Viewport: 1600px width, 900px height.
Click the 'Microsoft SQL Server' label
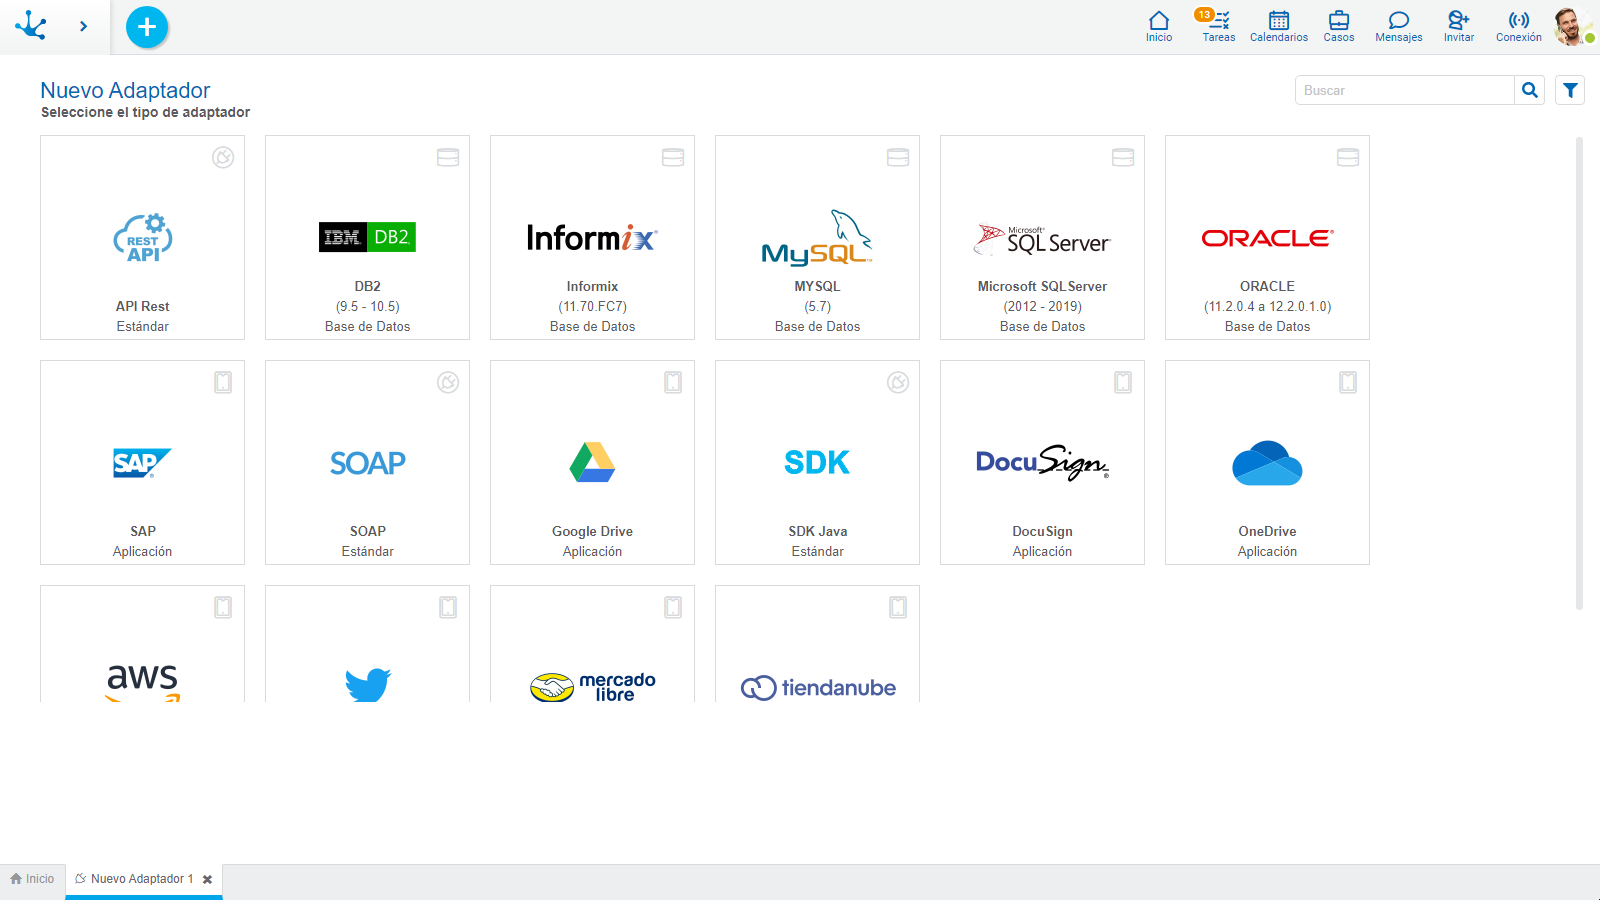pyautogui.click(x=1042, y=286)
